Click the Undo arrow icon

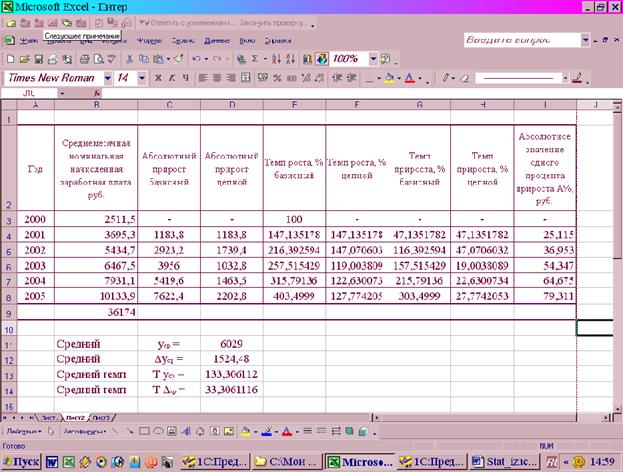[x=194, y=59]
